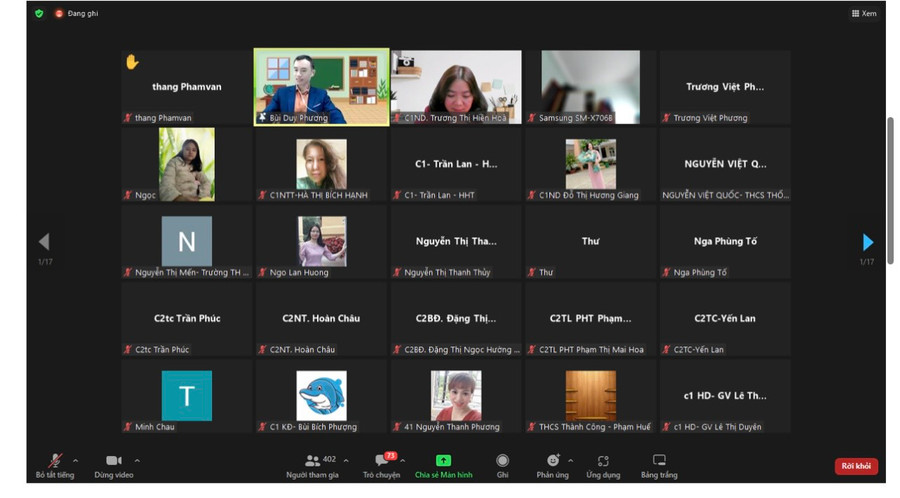Viewport: 900px width, 498px height.
Task: Open Trò chuyện chat panel
Action: [x=381, y=461]
